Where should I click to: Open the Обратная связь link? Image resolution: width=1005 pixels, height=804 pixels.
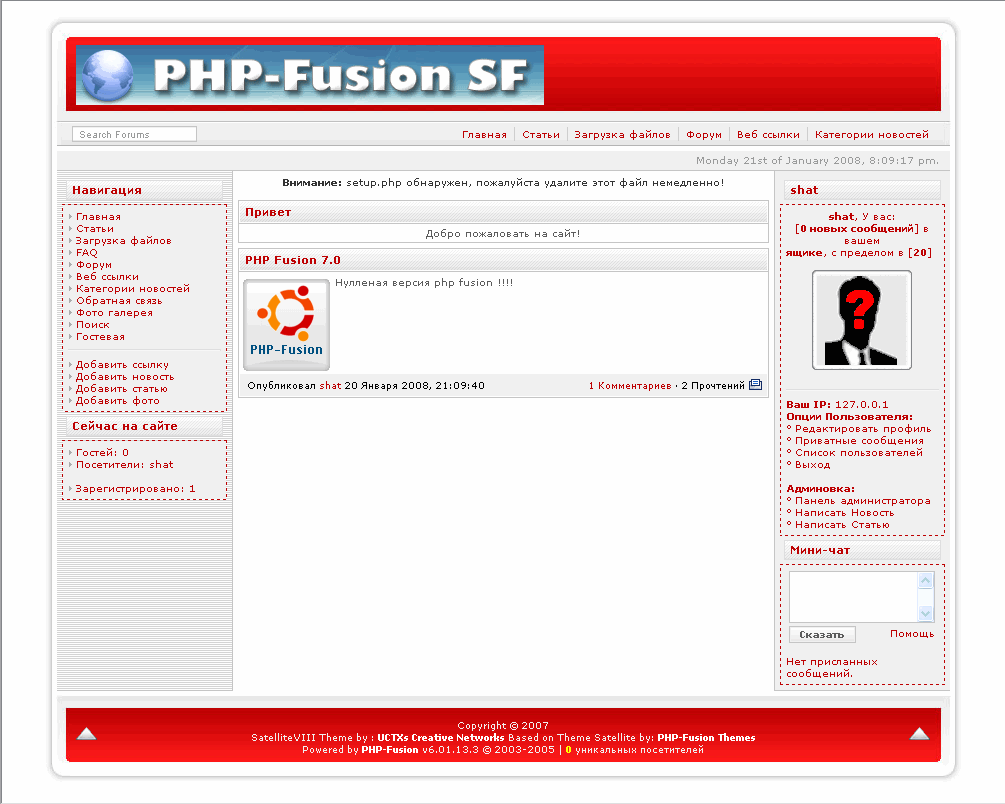point(119,301)
